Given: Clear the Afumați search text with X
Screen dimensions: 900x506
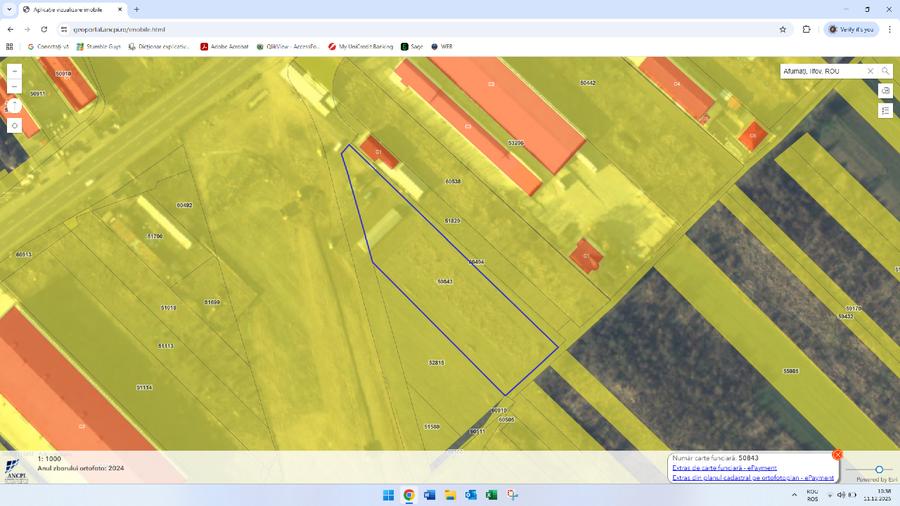Looking at the screenshot, I should click(870, 72).
